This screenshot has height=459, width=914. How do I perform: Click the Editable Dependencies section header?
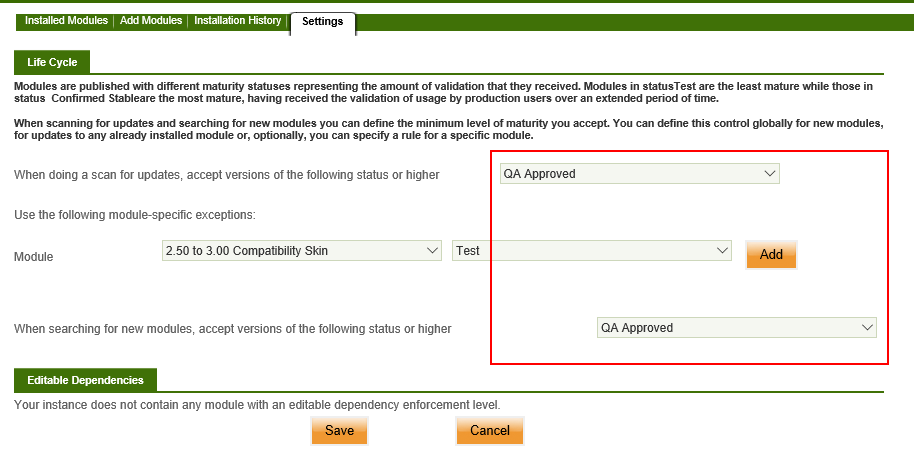(x=85, y=380)
